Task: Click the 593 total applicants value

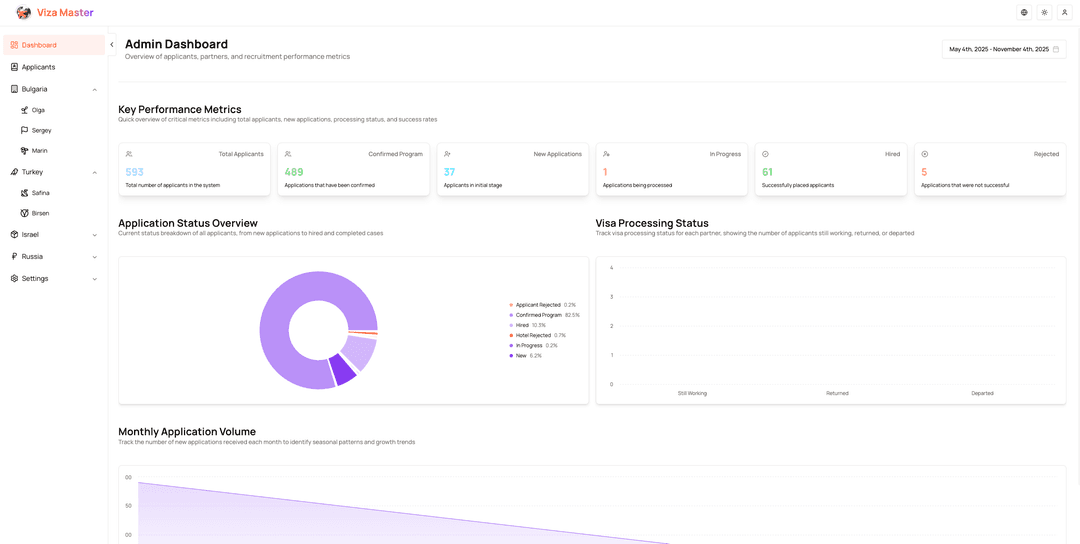Action: tap(134, 172)
